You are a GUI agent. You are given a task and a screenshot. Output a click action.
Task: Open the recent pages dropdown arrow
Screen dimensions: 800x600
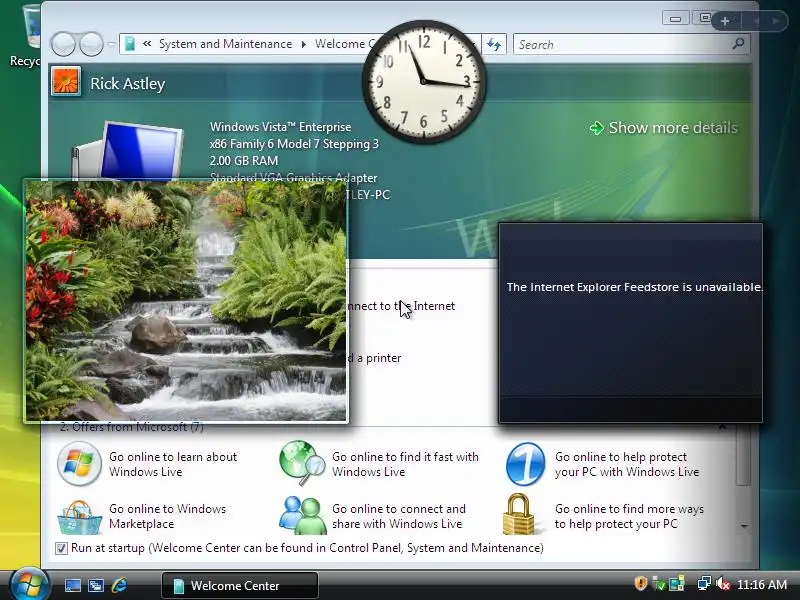(112, 44)
